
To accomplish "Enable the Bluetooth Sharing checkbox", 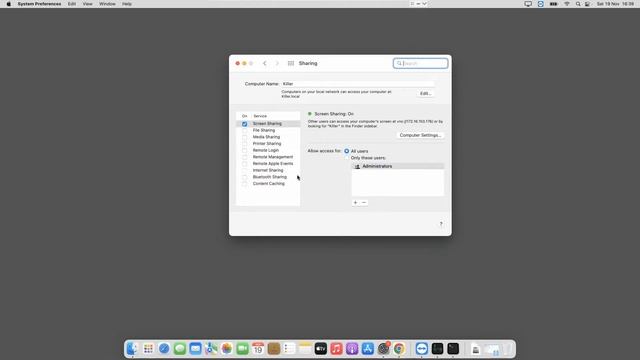I will pyautogui.click(x=244, y=177).
